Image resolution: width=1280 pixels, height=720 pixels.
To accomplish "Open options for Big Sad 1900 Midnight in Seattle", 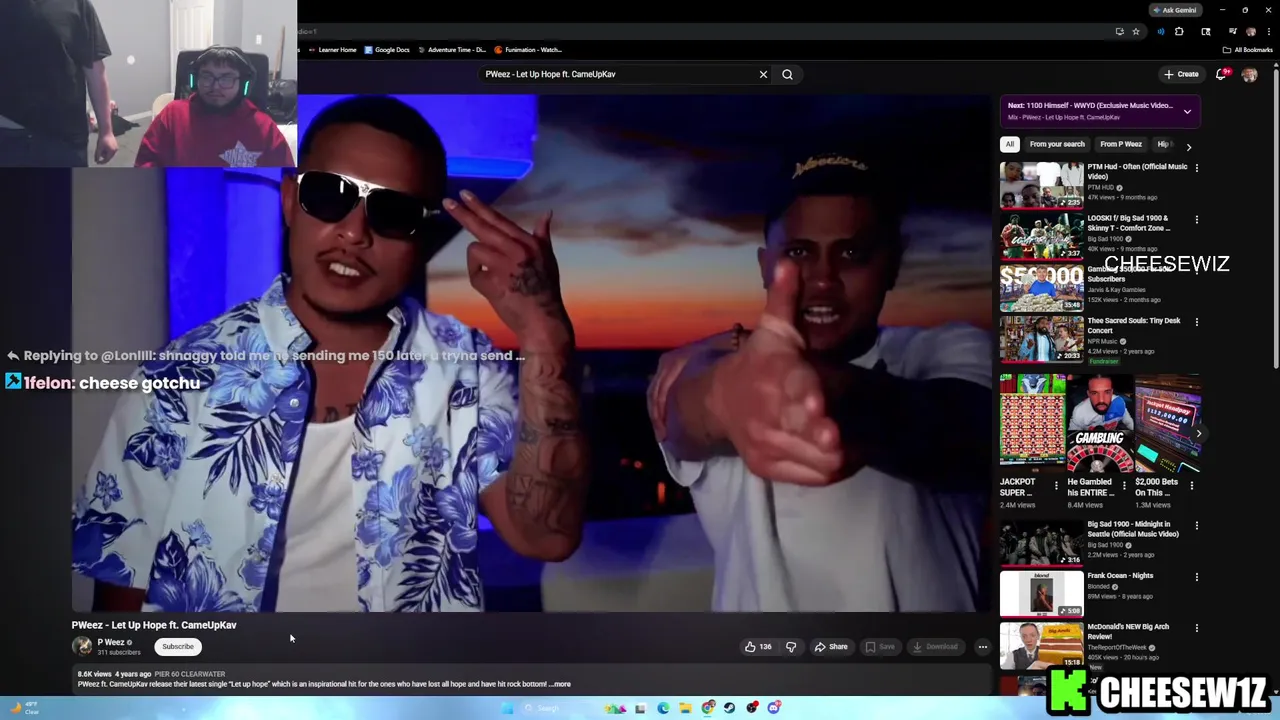I will tap(1196, 525).
